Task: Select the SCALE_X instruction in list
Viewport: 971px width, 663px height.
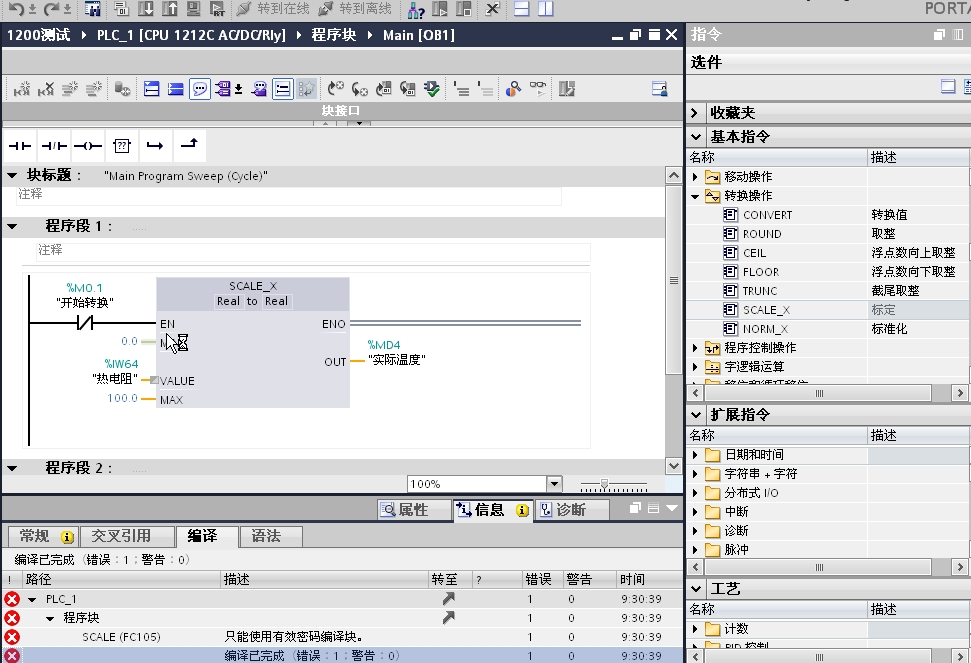Action: pos(766,310)
